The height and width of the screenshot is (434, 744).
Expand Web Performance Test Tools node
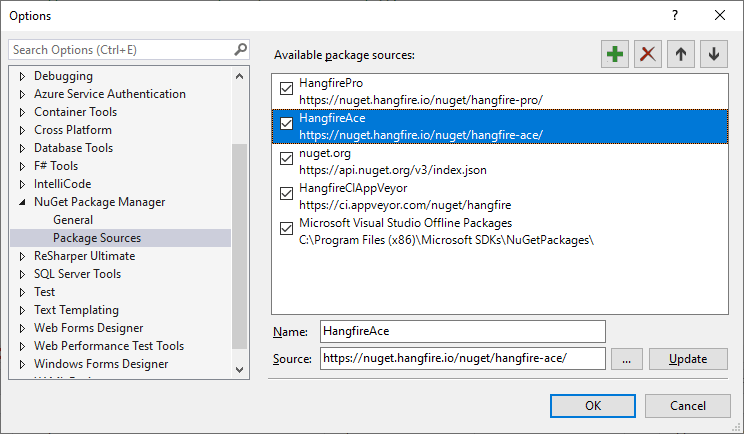coord(22,346)
